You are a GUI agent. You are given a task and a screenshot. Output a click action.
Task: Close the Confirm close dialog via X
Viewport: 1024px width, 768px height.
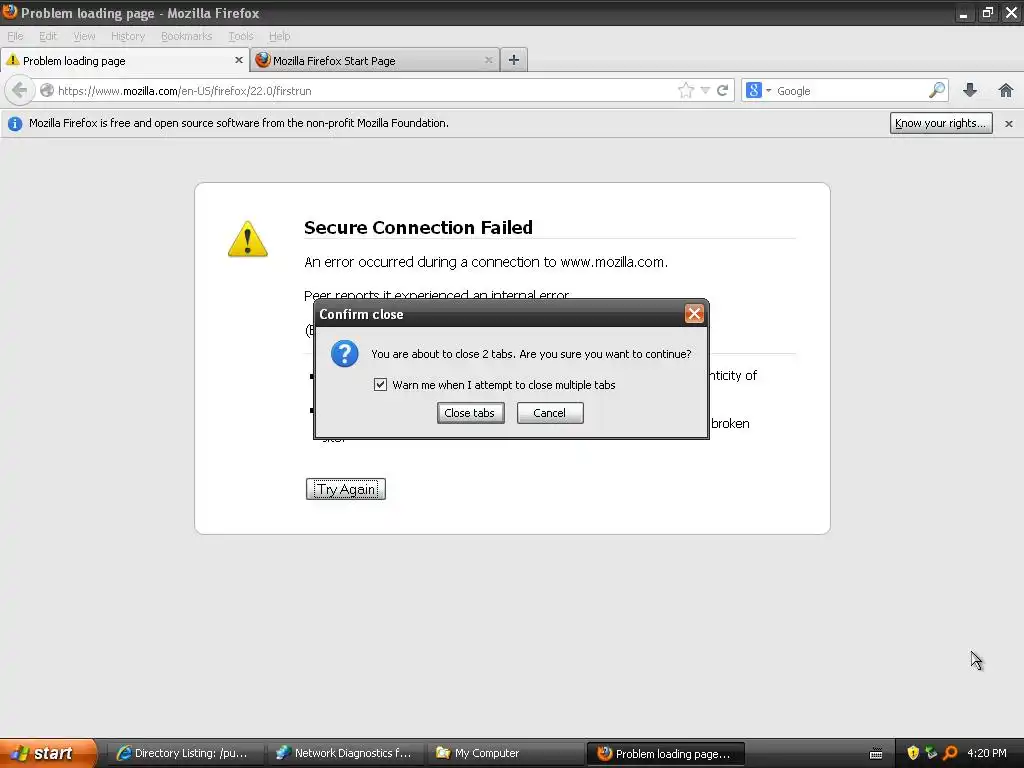point(694,314)
